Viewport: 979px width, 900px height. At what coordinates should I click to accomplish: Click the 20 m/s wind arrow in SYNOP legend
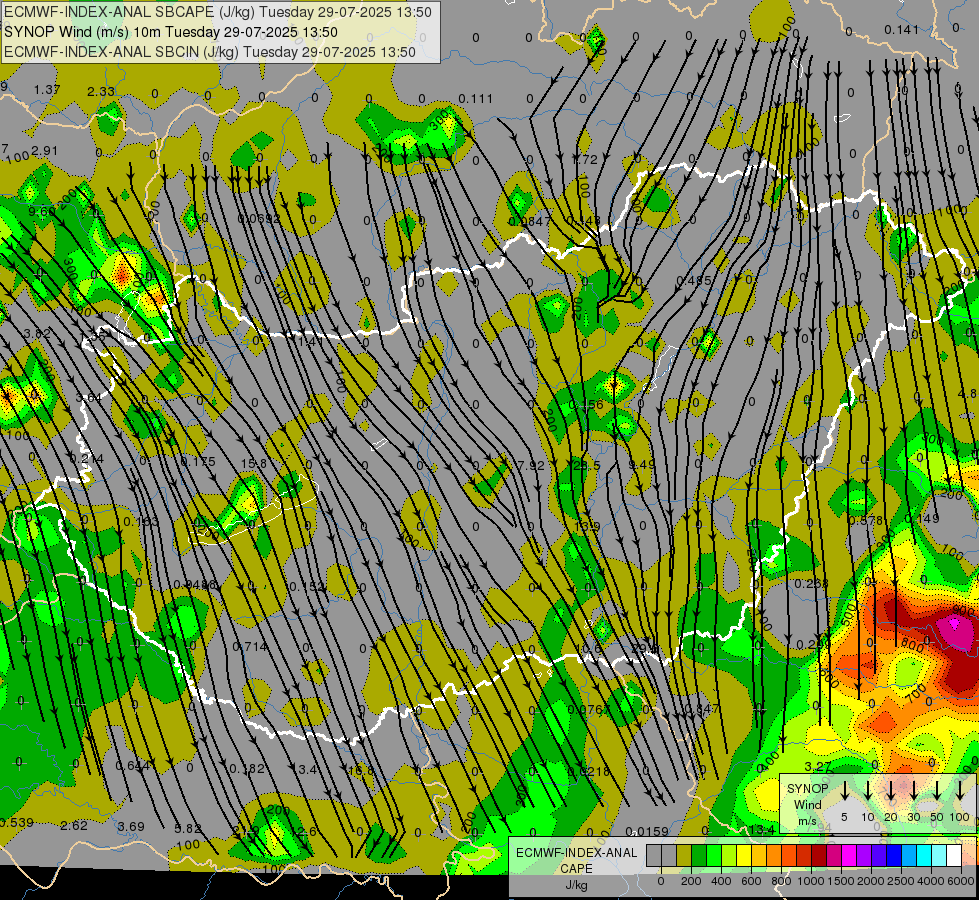click(890, 790)
